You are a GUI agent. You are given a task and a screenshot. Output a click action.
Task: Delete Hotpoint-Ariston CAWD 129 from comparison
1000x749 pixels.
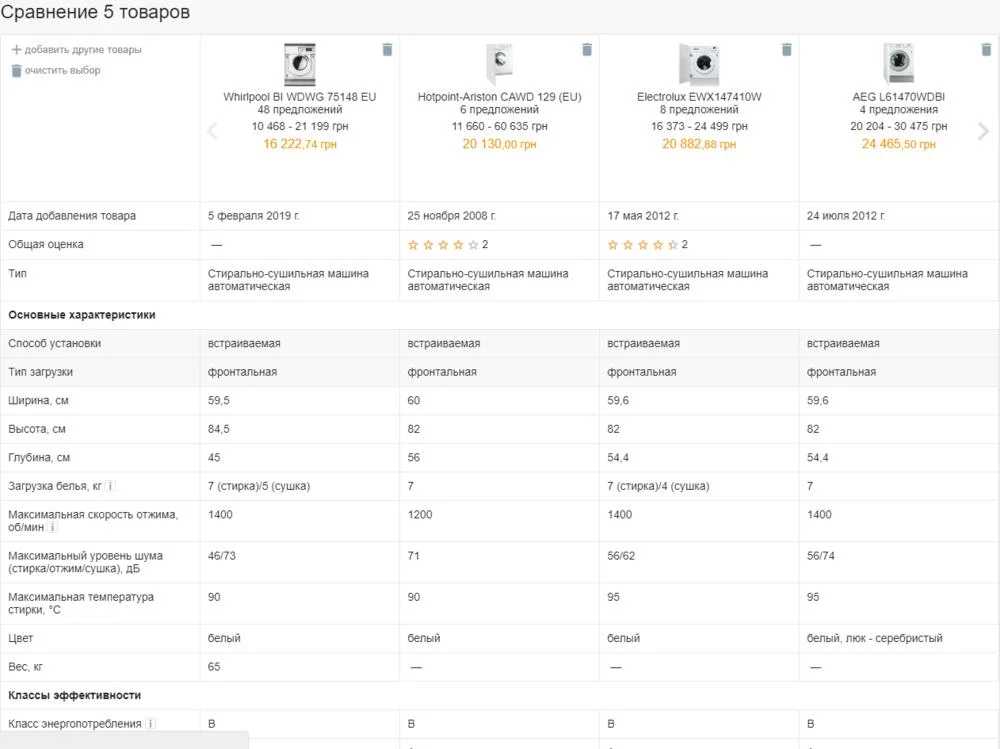pos(588,50)
